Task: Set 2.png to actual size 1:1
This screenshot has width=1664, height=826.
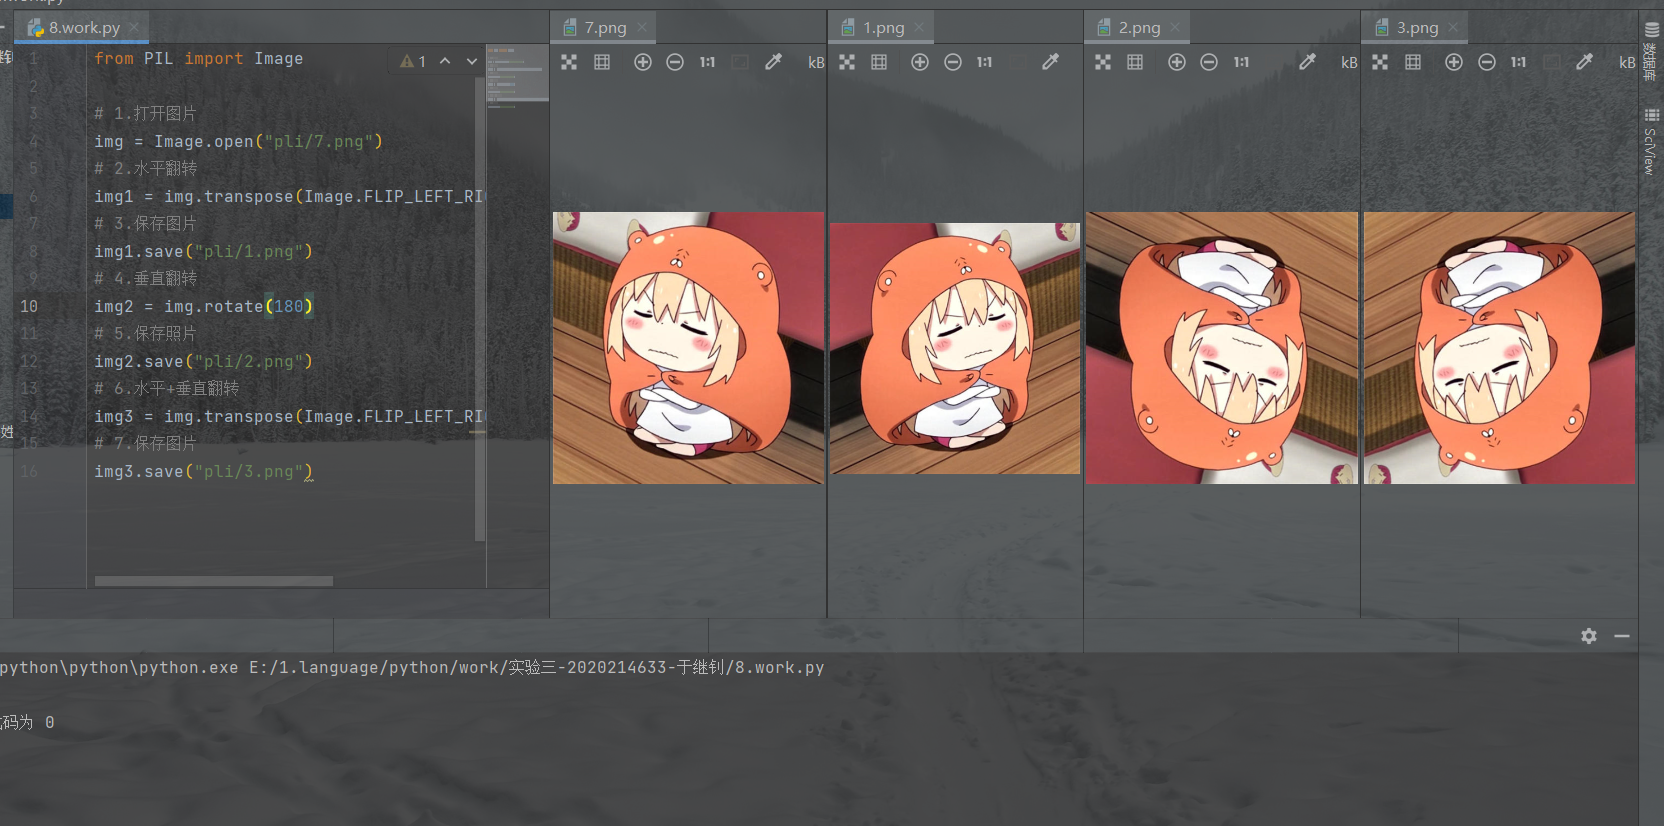Action: click(x=1241, y=62)
